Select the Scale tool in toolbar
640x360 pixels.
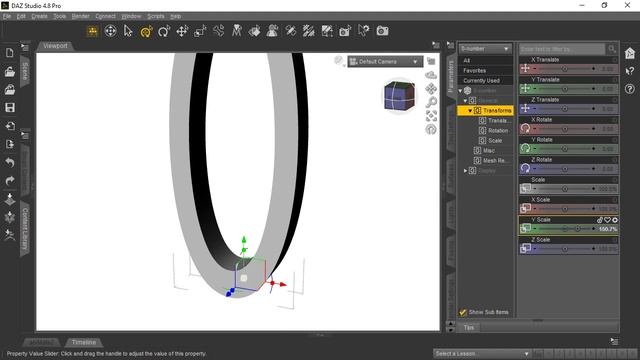pos(200,31)
